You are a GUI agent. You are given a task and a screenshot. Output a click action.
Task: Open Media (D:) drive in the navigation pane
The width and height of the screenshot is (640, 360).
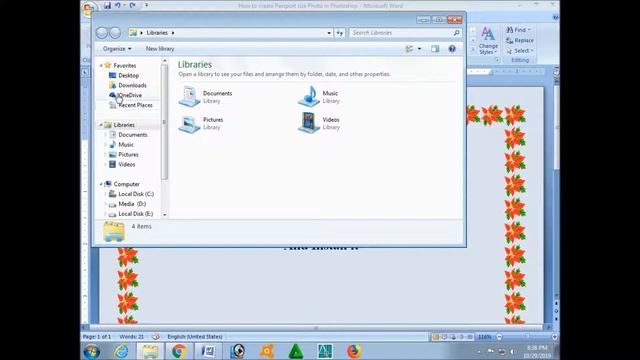pos(127,204)
